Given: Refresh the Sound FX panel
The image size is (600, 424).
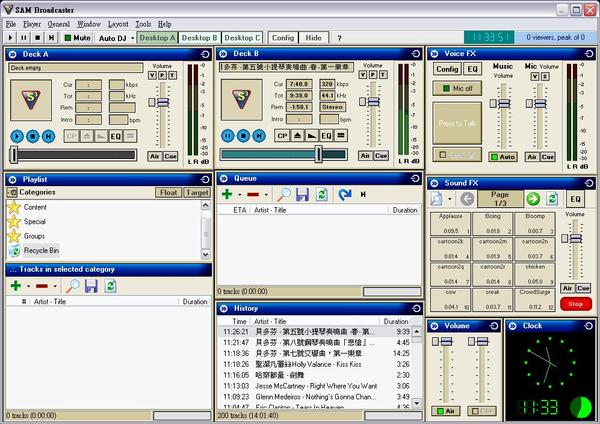Looking at the screenshot, I should (x=552, y=199).
